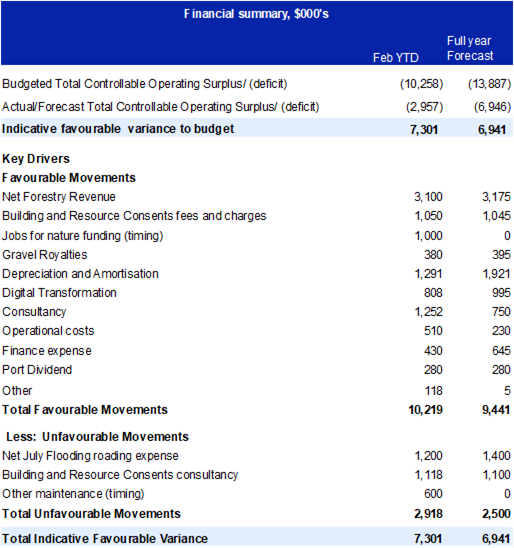Select Total Favourable Movements Feb YTD value 10,219
This screenshot has height=548, width=514.
(426, 410)
